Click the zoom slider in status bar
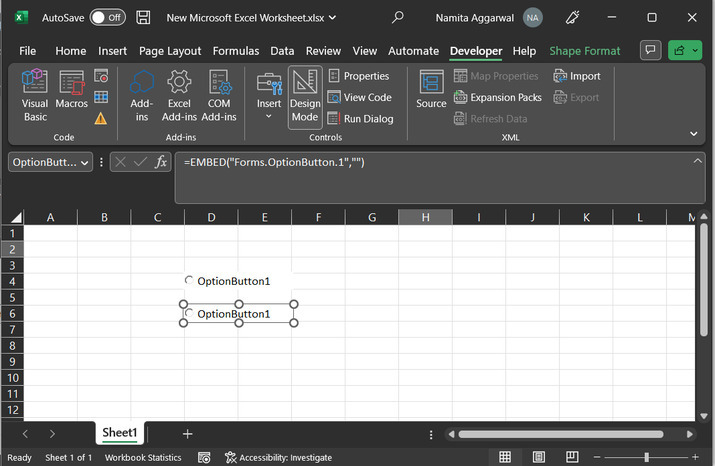 point(646,457)
